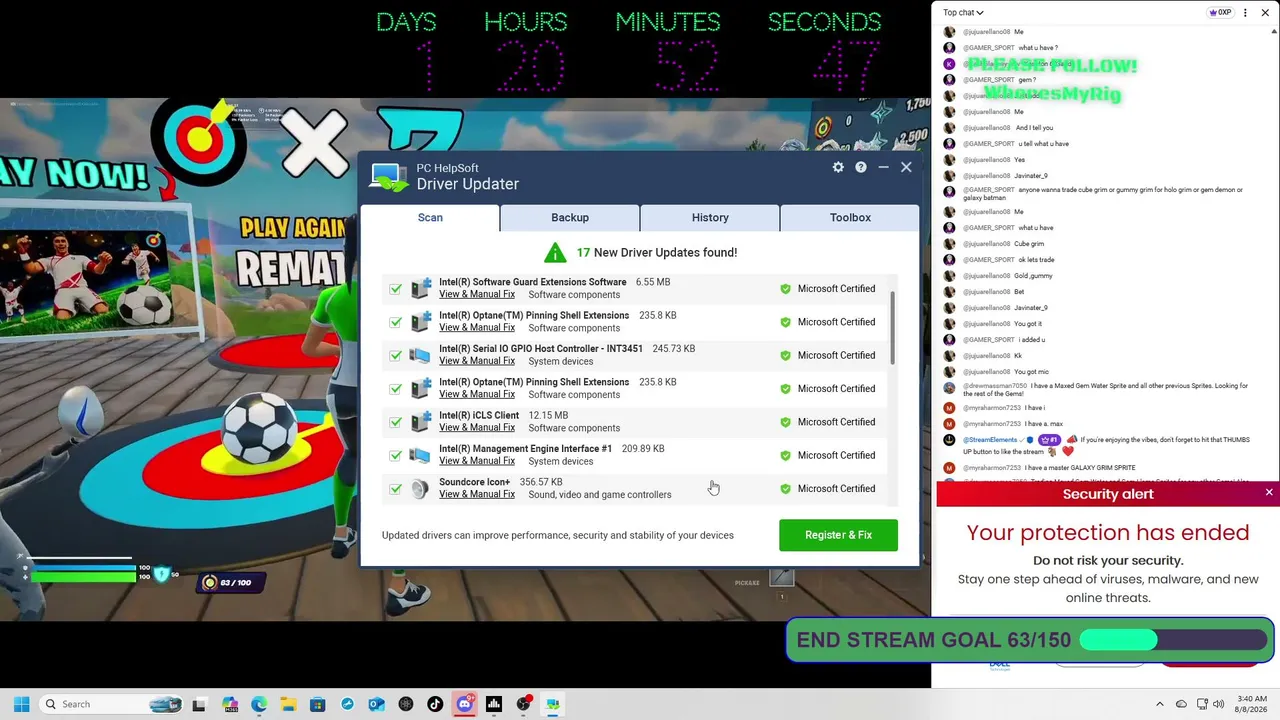1280x720 pixels.
Task: Open network settings tray icon
Action: click(x=1202, y=704)
